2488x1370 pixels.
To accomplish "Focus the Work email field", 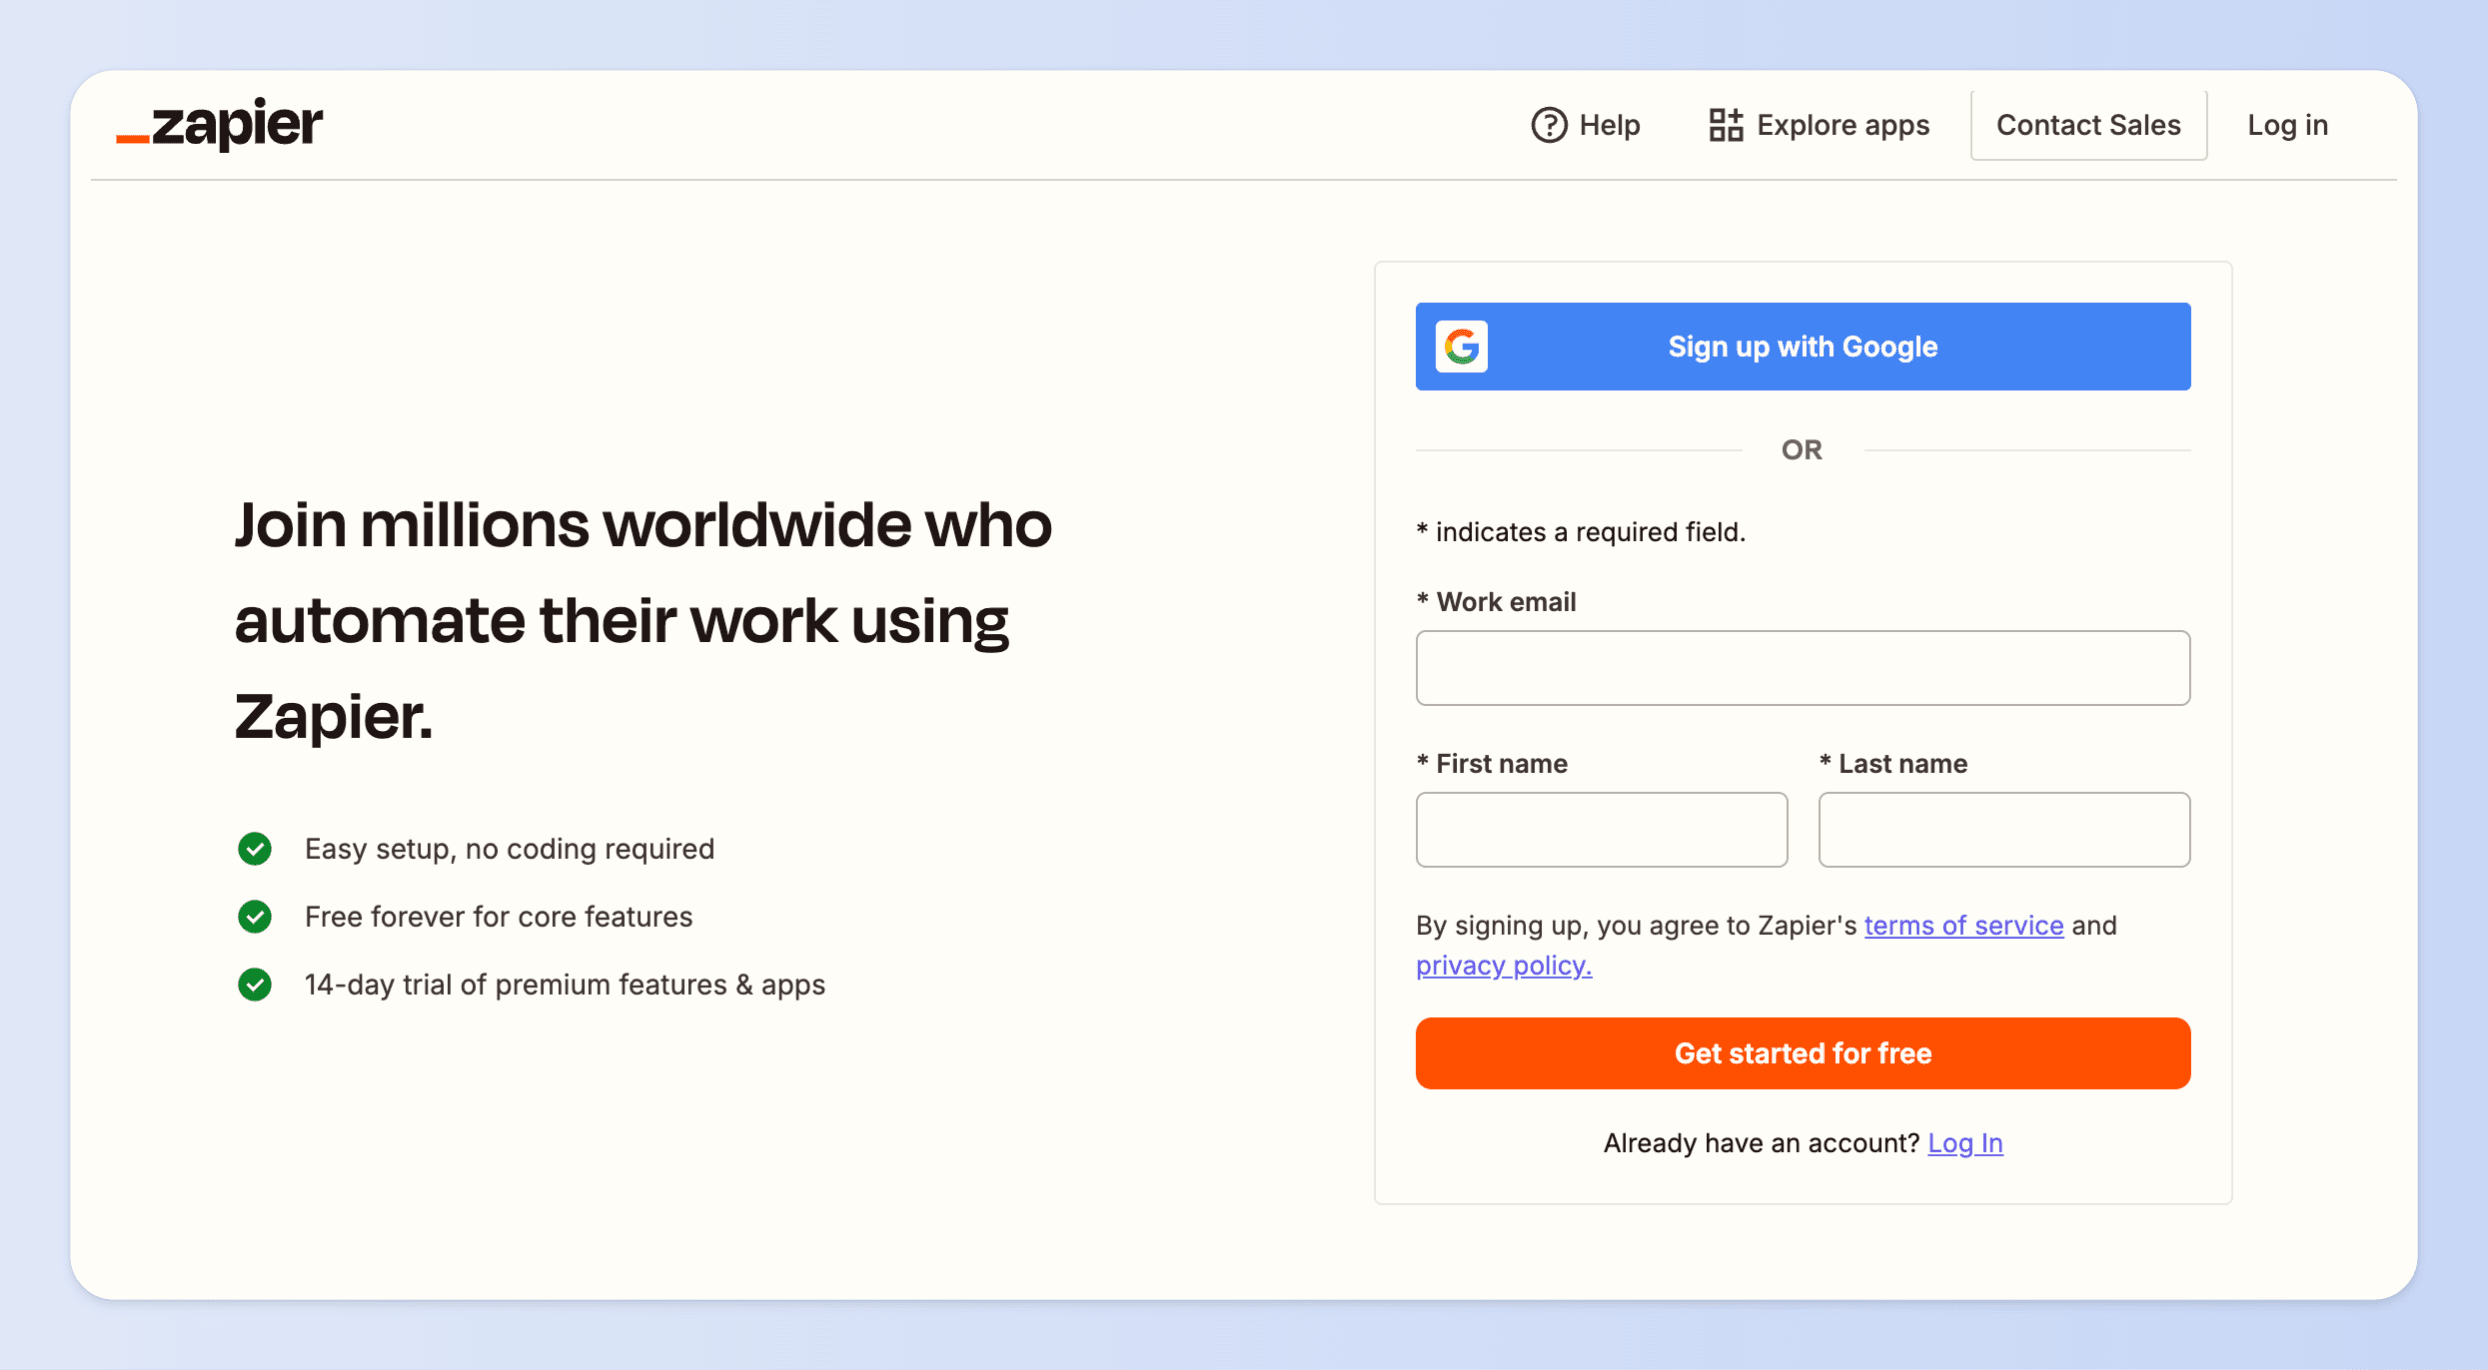I will point(1802,668).
